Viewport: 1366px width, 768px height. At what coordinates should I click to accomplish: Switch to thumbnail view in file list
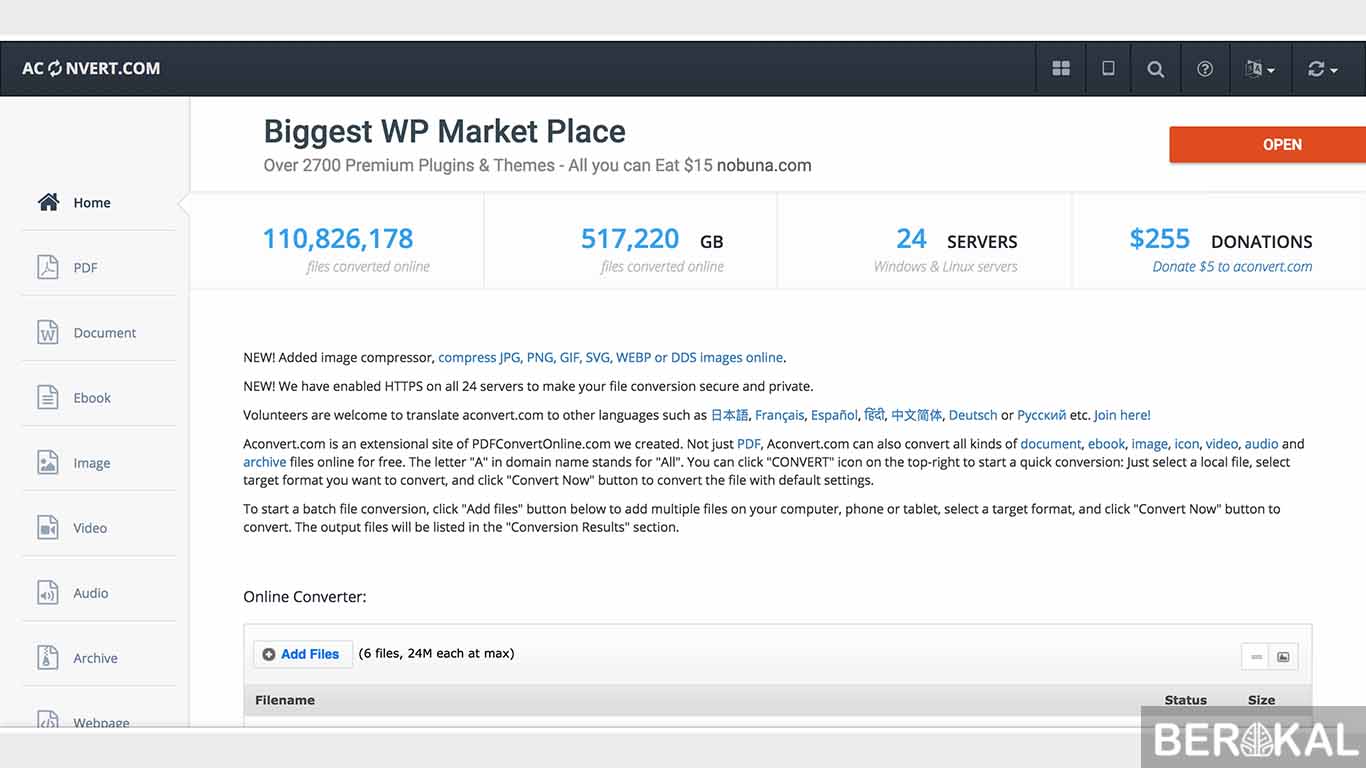click(1283, 657)
